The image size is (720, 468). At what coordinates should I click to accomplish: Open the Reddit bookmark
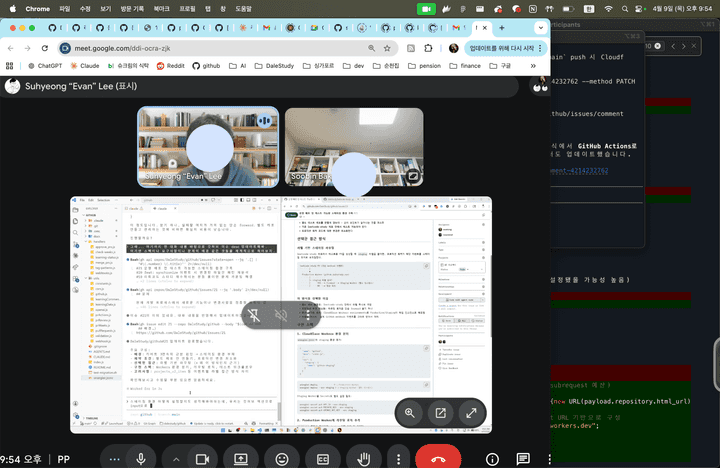[x=170, y=66]
